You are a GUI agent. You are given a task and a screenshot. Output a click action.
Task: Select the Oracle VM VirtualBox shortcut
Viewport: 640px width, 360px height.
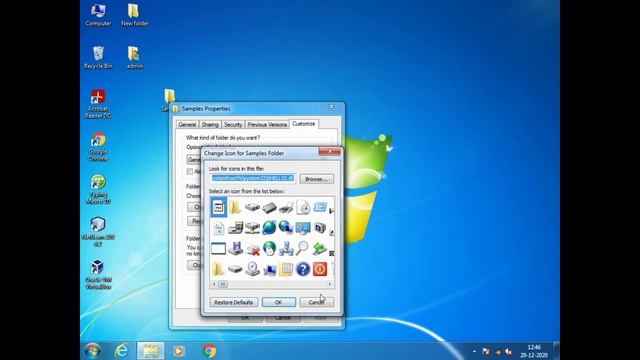coord(98,275)
